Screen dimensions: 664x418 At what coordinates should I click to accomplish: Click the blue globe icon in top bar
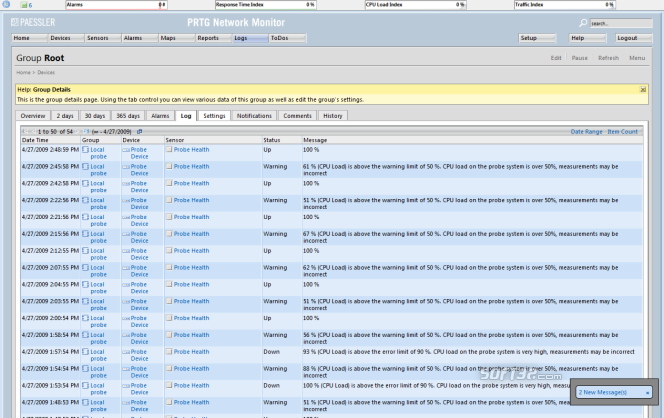6,4
